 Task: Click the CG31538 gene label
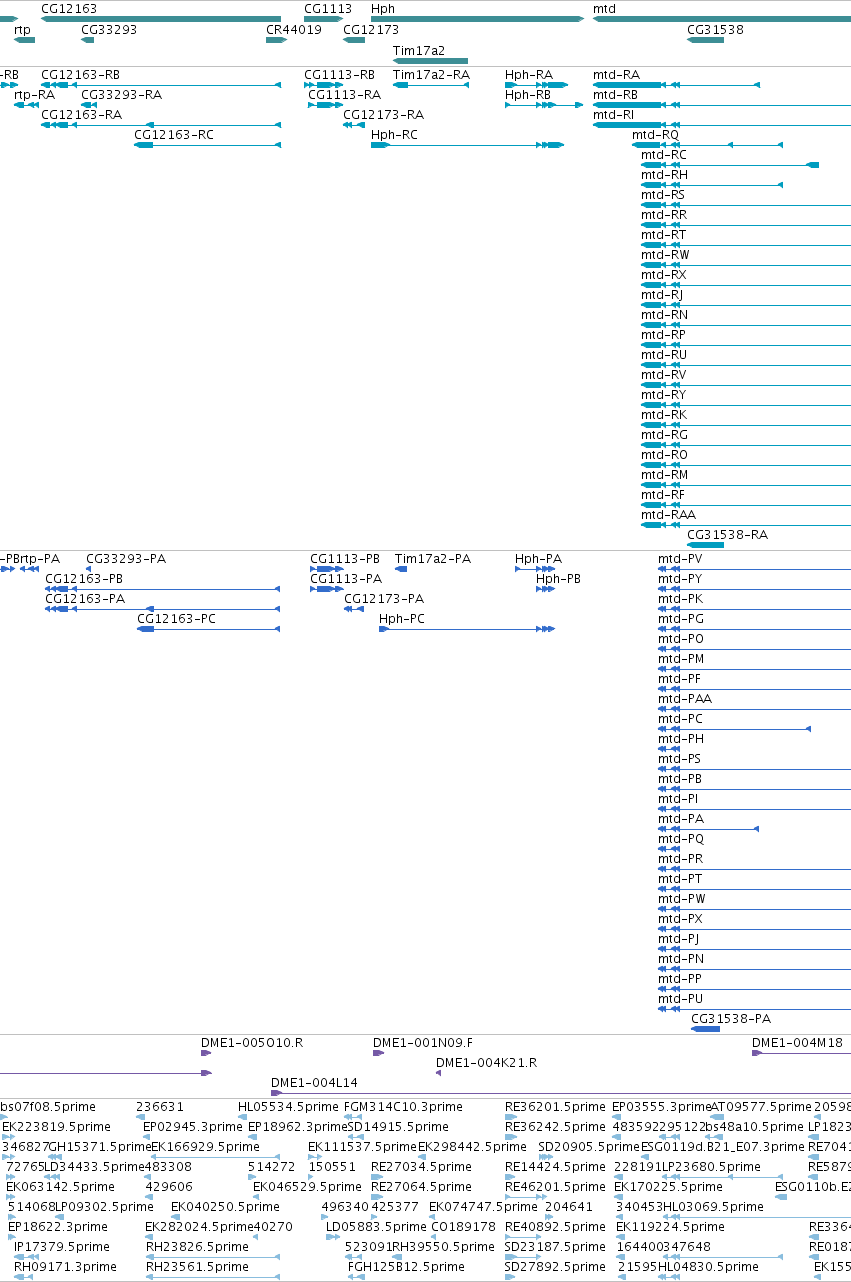tap(715, 30)
